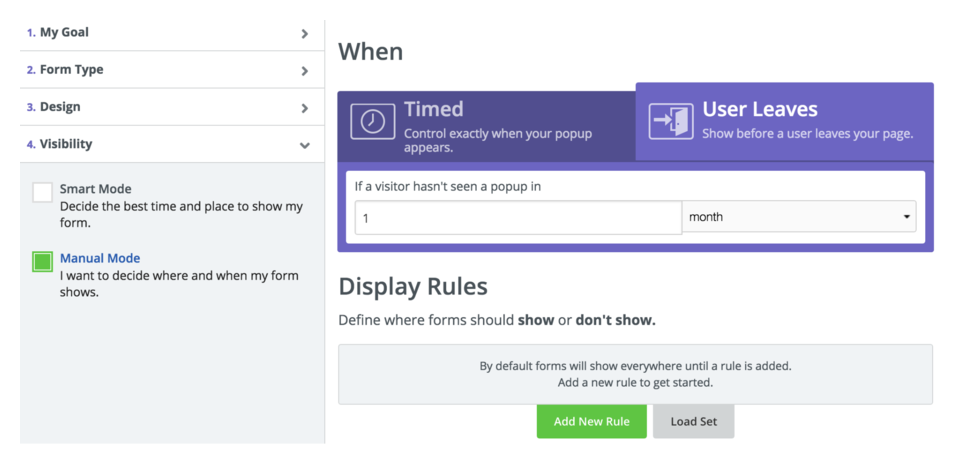
Task: Click 'Add a new rule to get started.' text
Action: coord(636,384)
